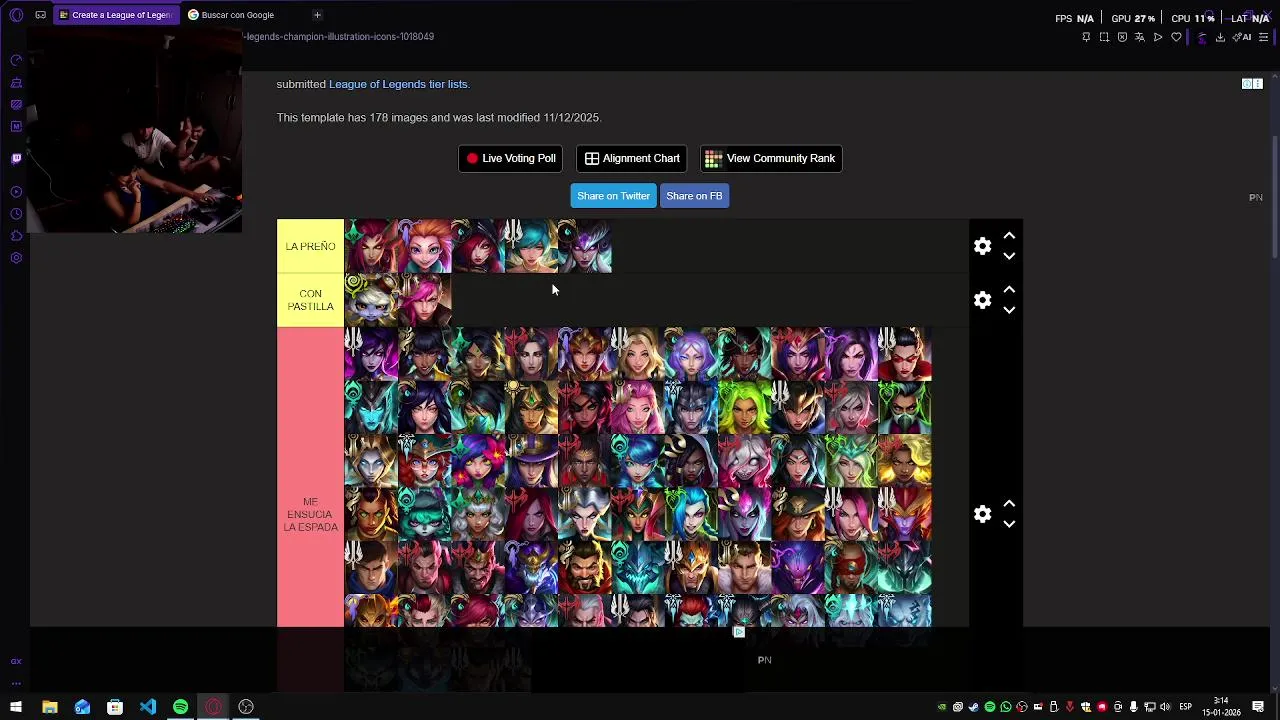Click Share on FB button
The image size is (1280, 720).
[694, 196]
